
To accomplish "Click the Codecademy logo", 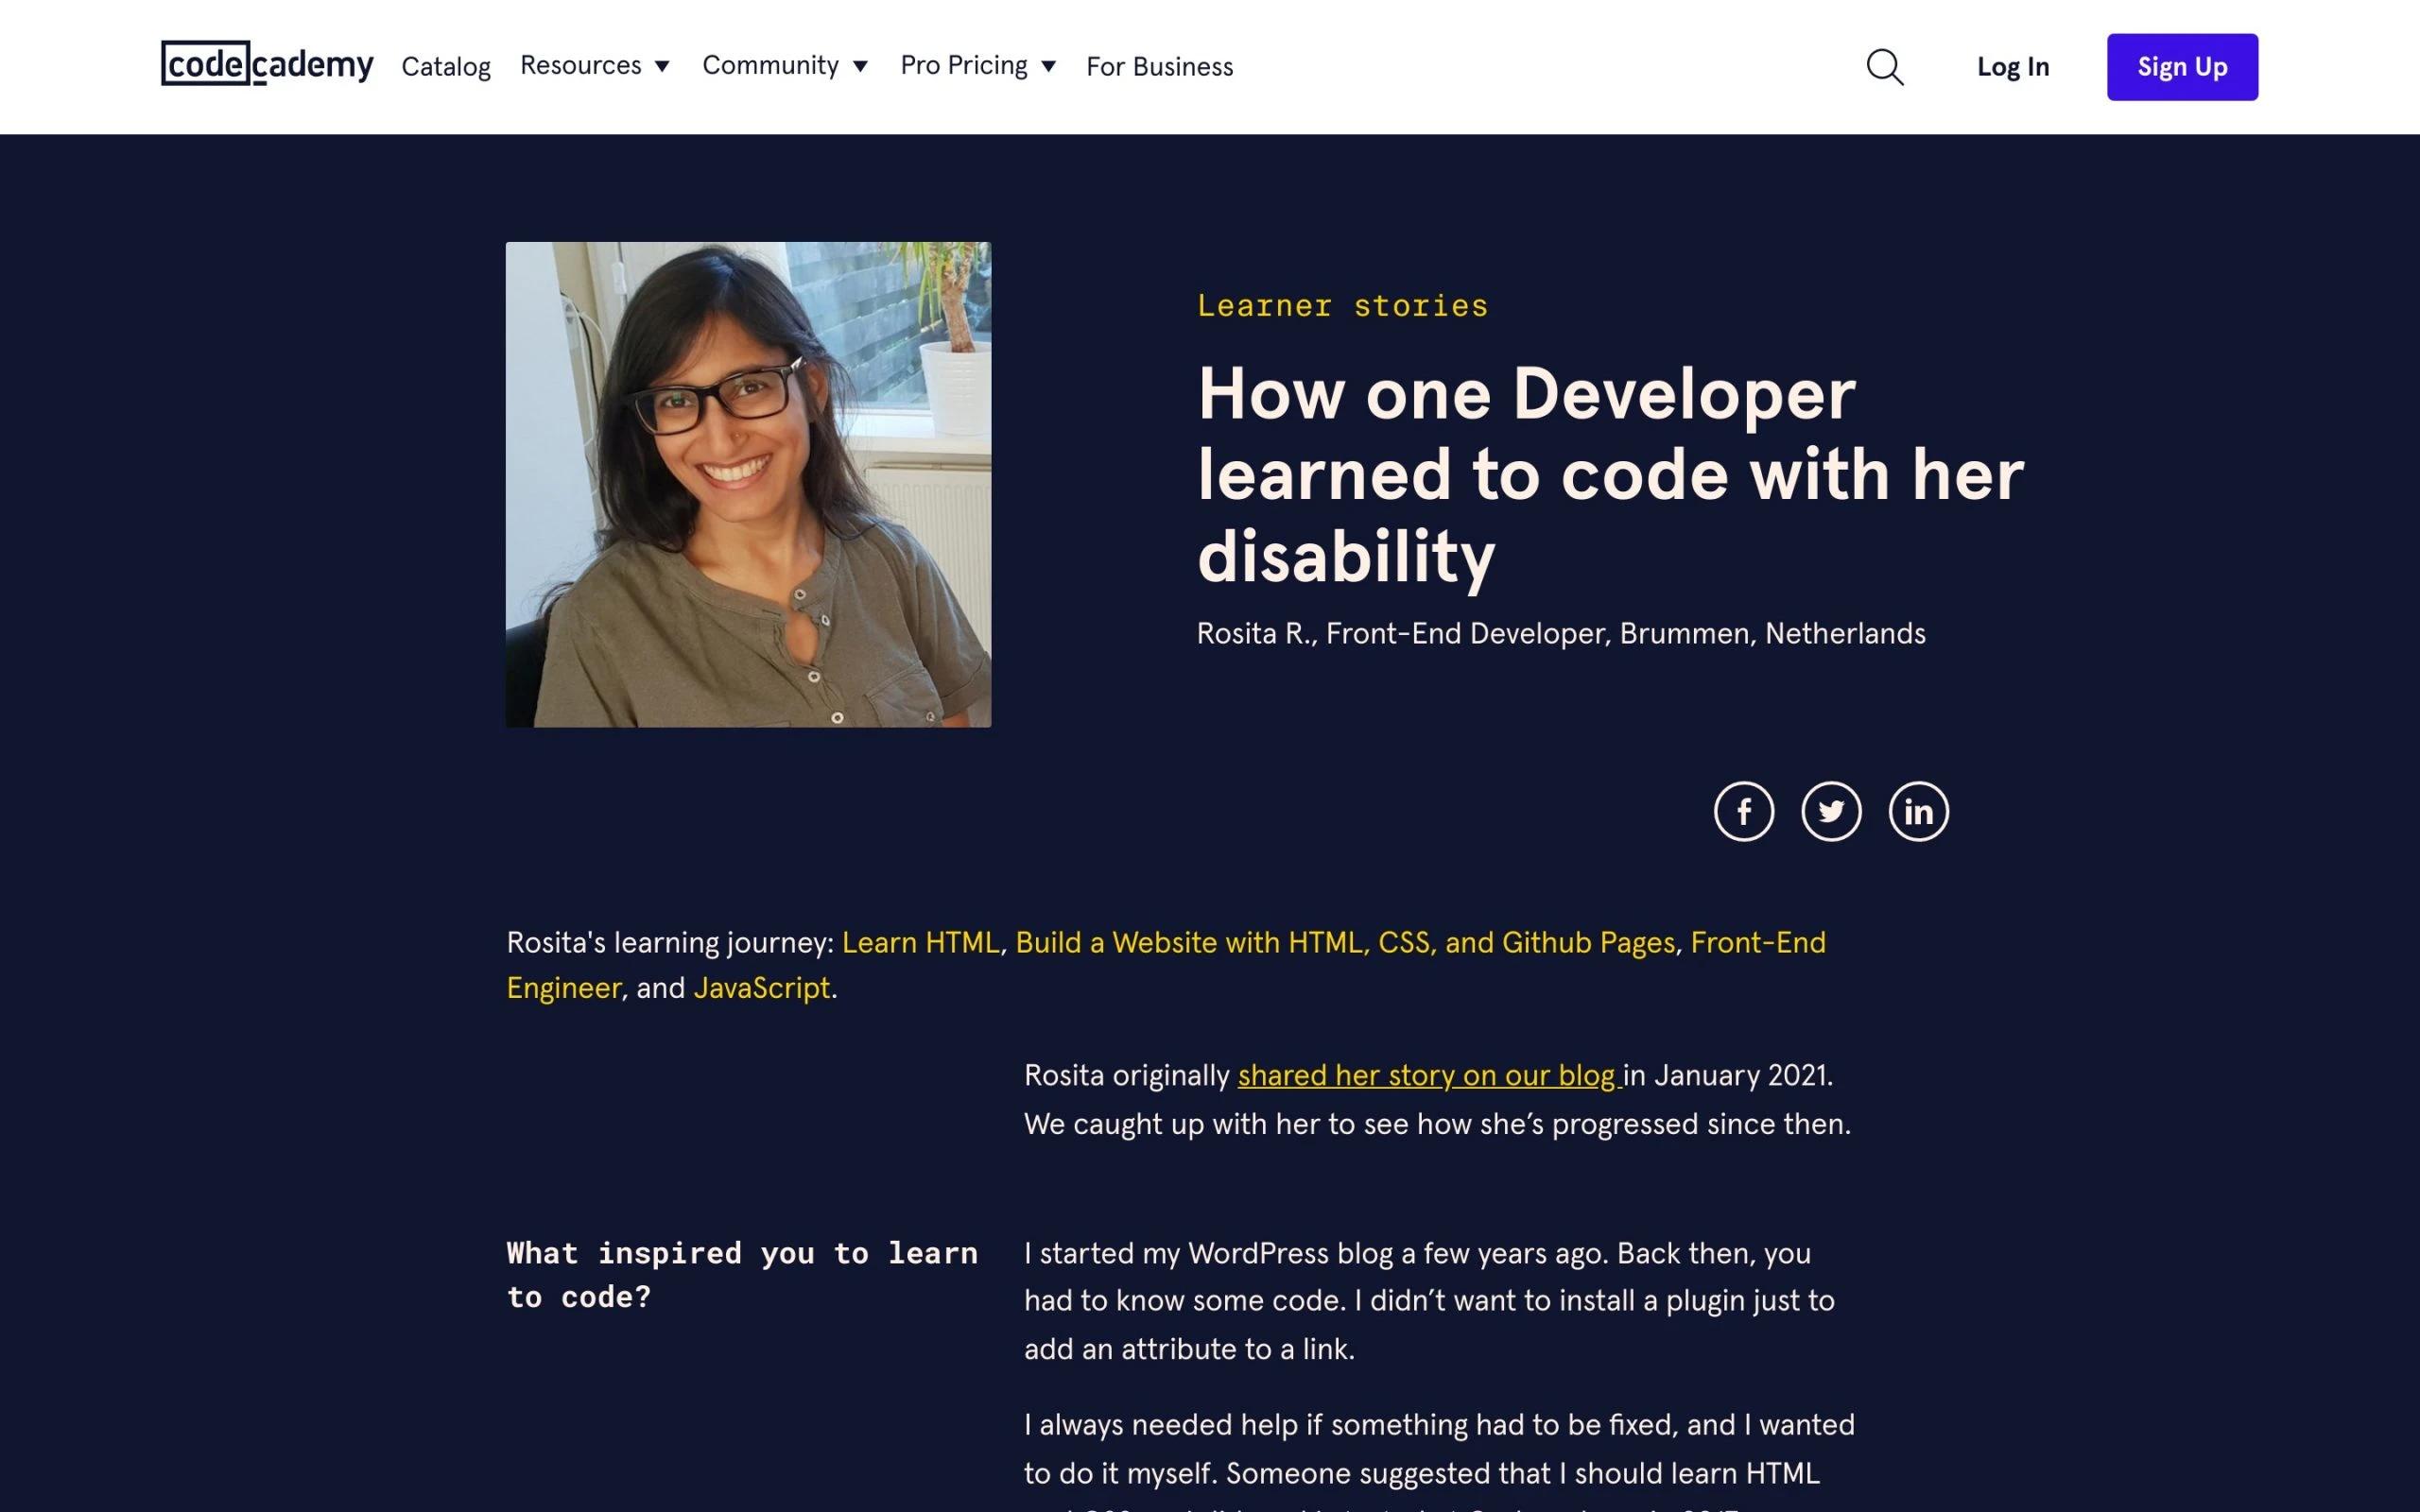I will (267, 65).
